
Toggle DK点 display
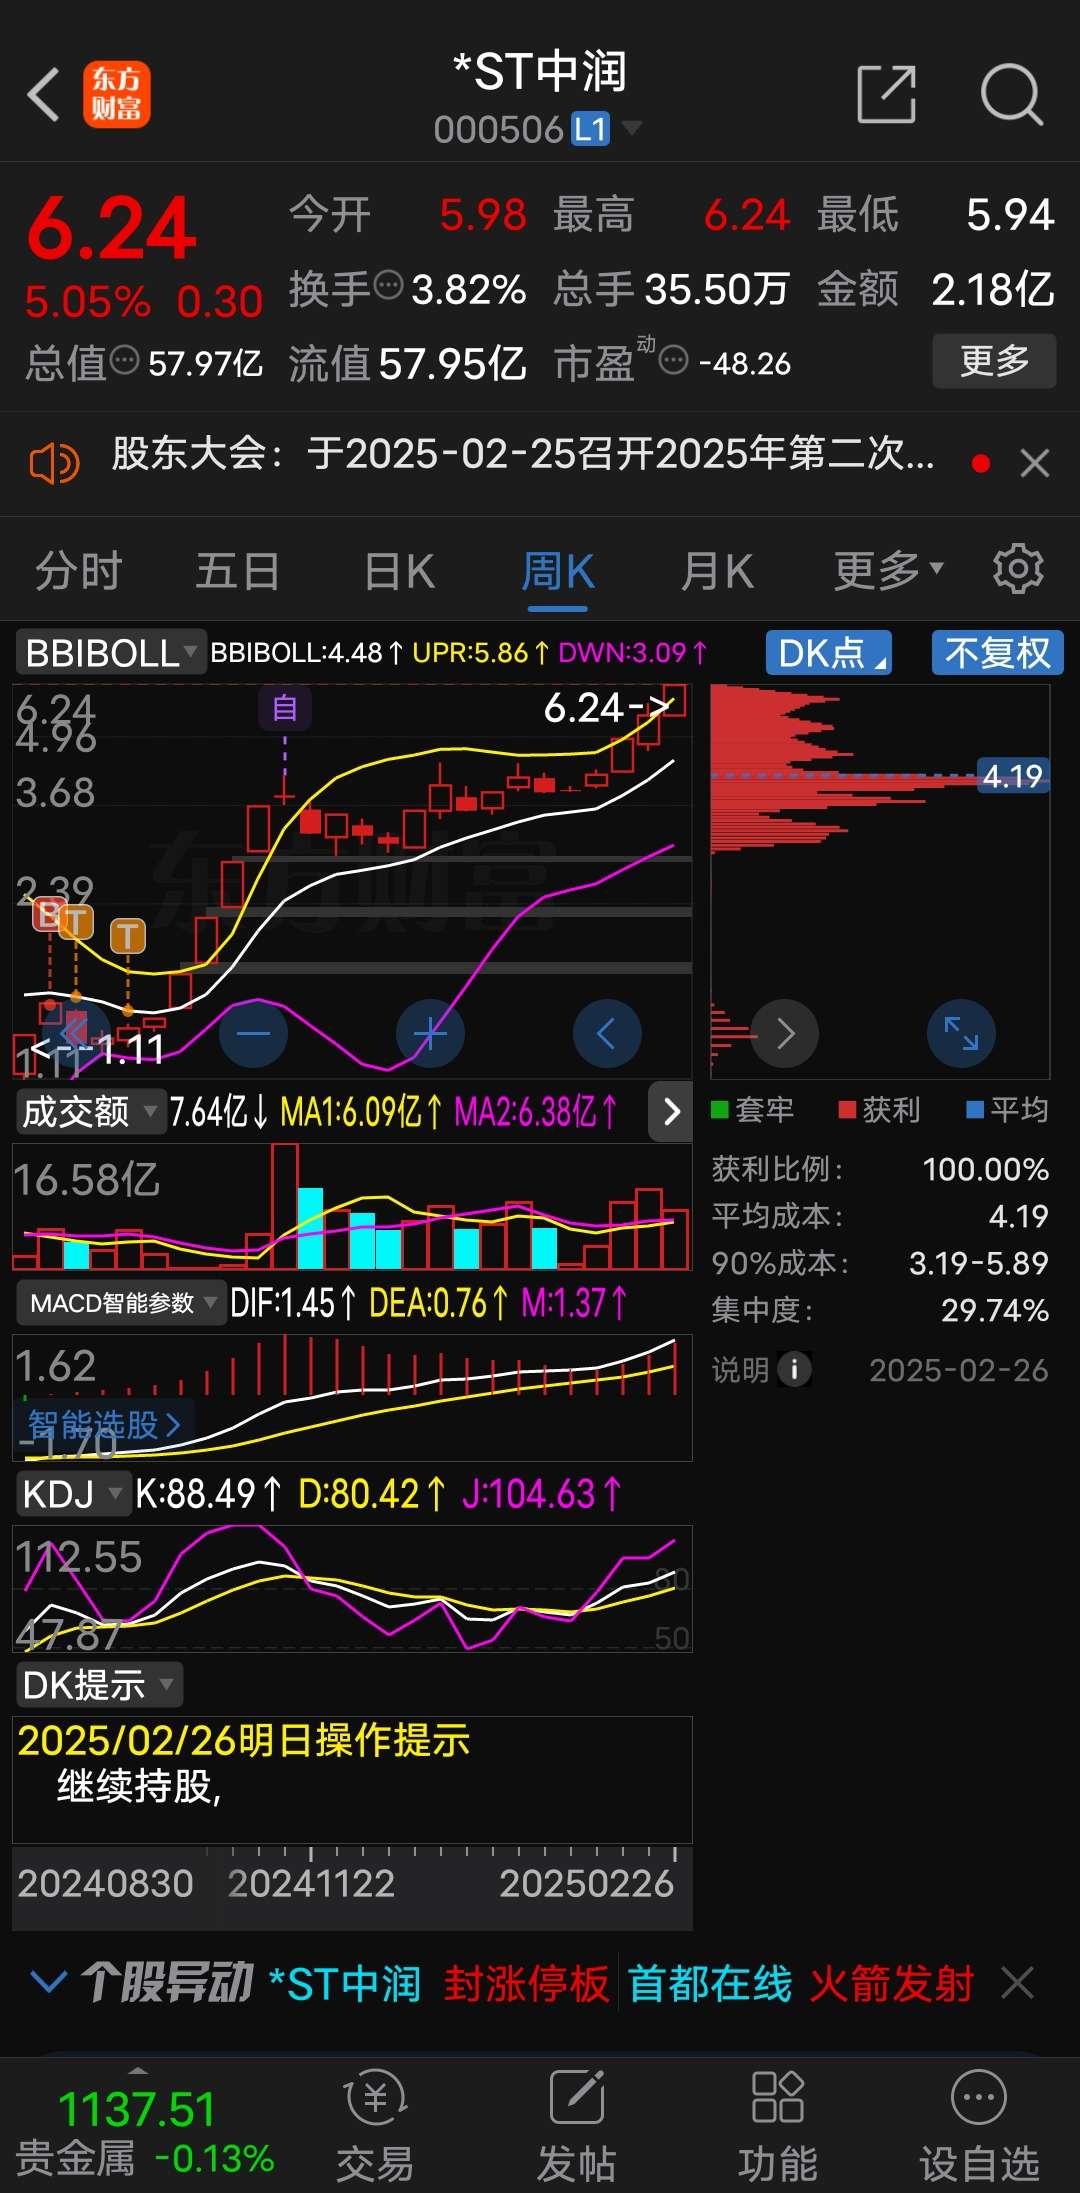pyautogui.click(x=829, y=652)
